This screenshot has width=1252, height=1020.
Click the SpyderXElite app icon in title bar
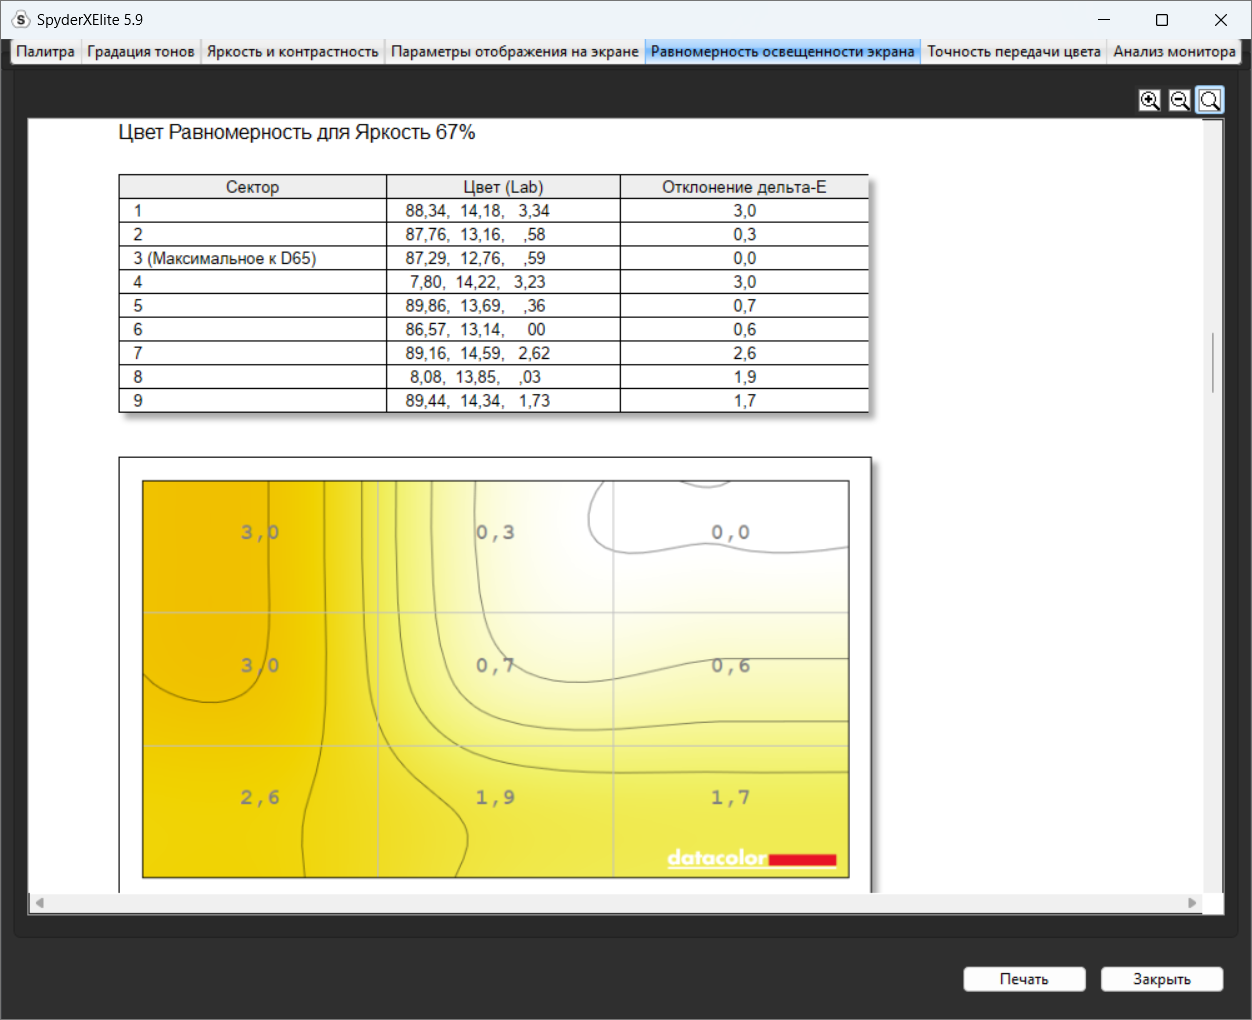pos(21,19)
